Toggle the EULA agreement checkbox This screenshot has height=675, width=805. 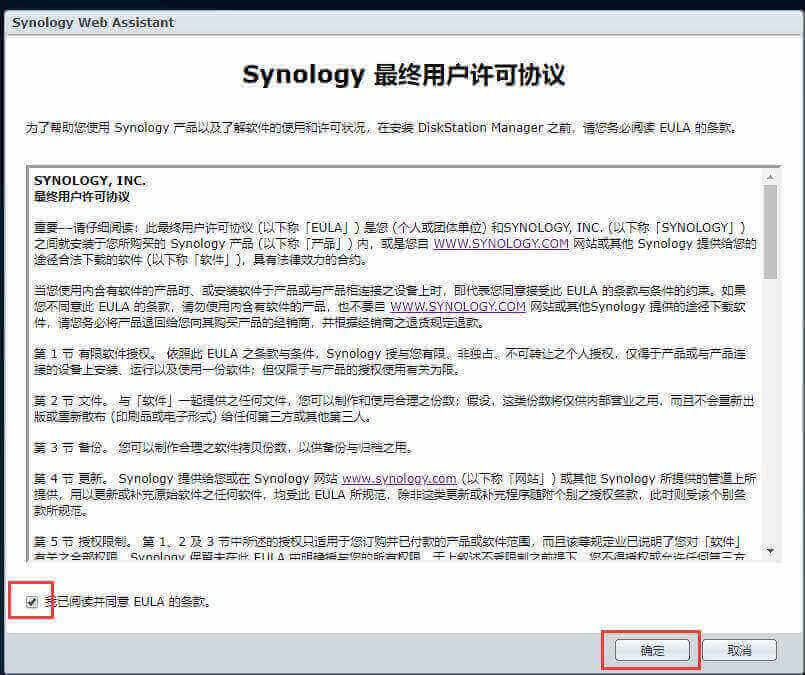(x=32, y=602)
